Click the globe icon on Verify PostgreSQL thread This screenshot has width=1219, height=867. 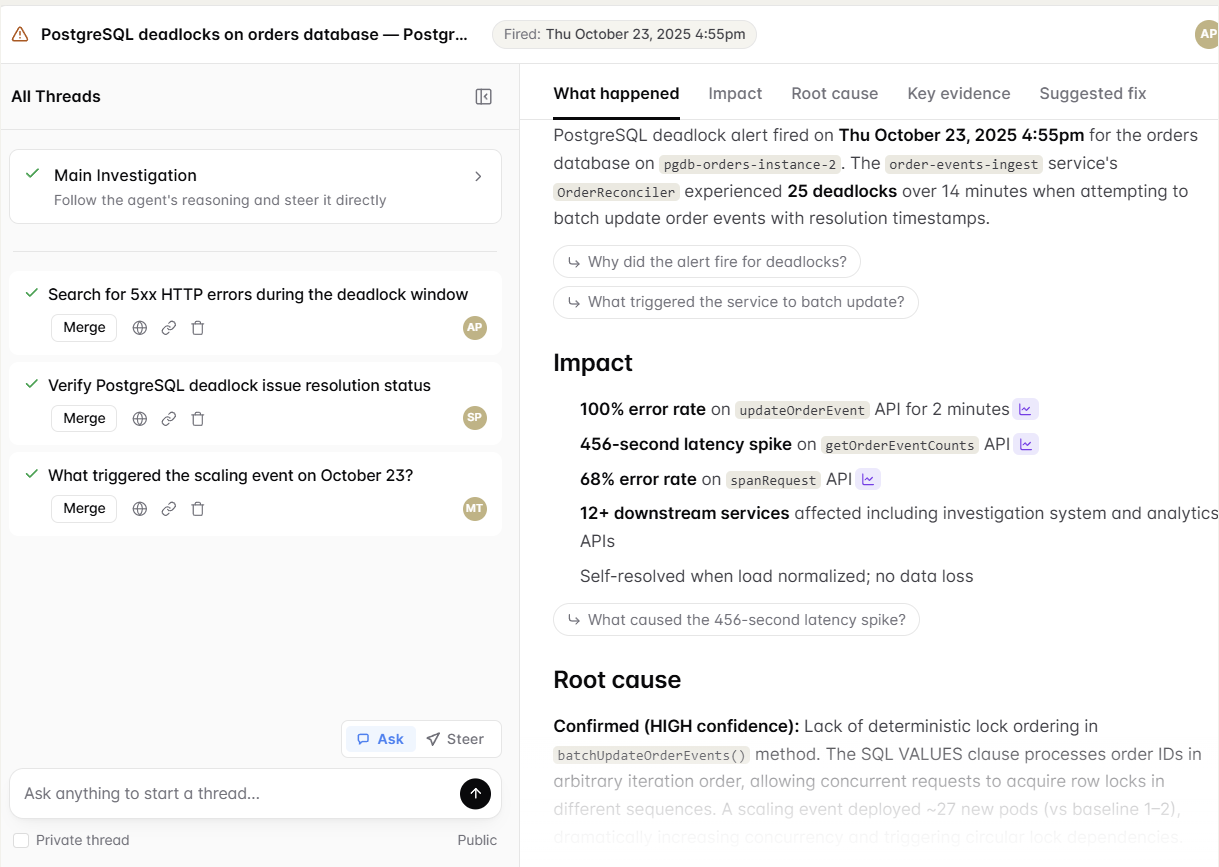[x=140, y=418]
